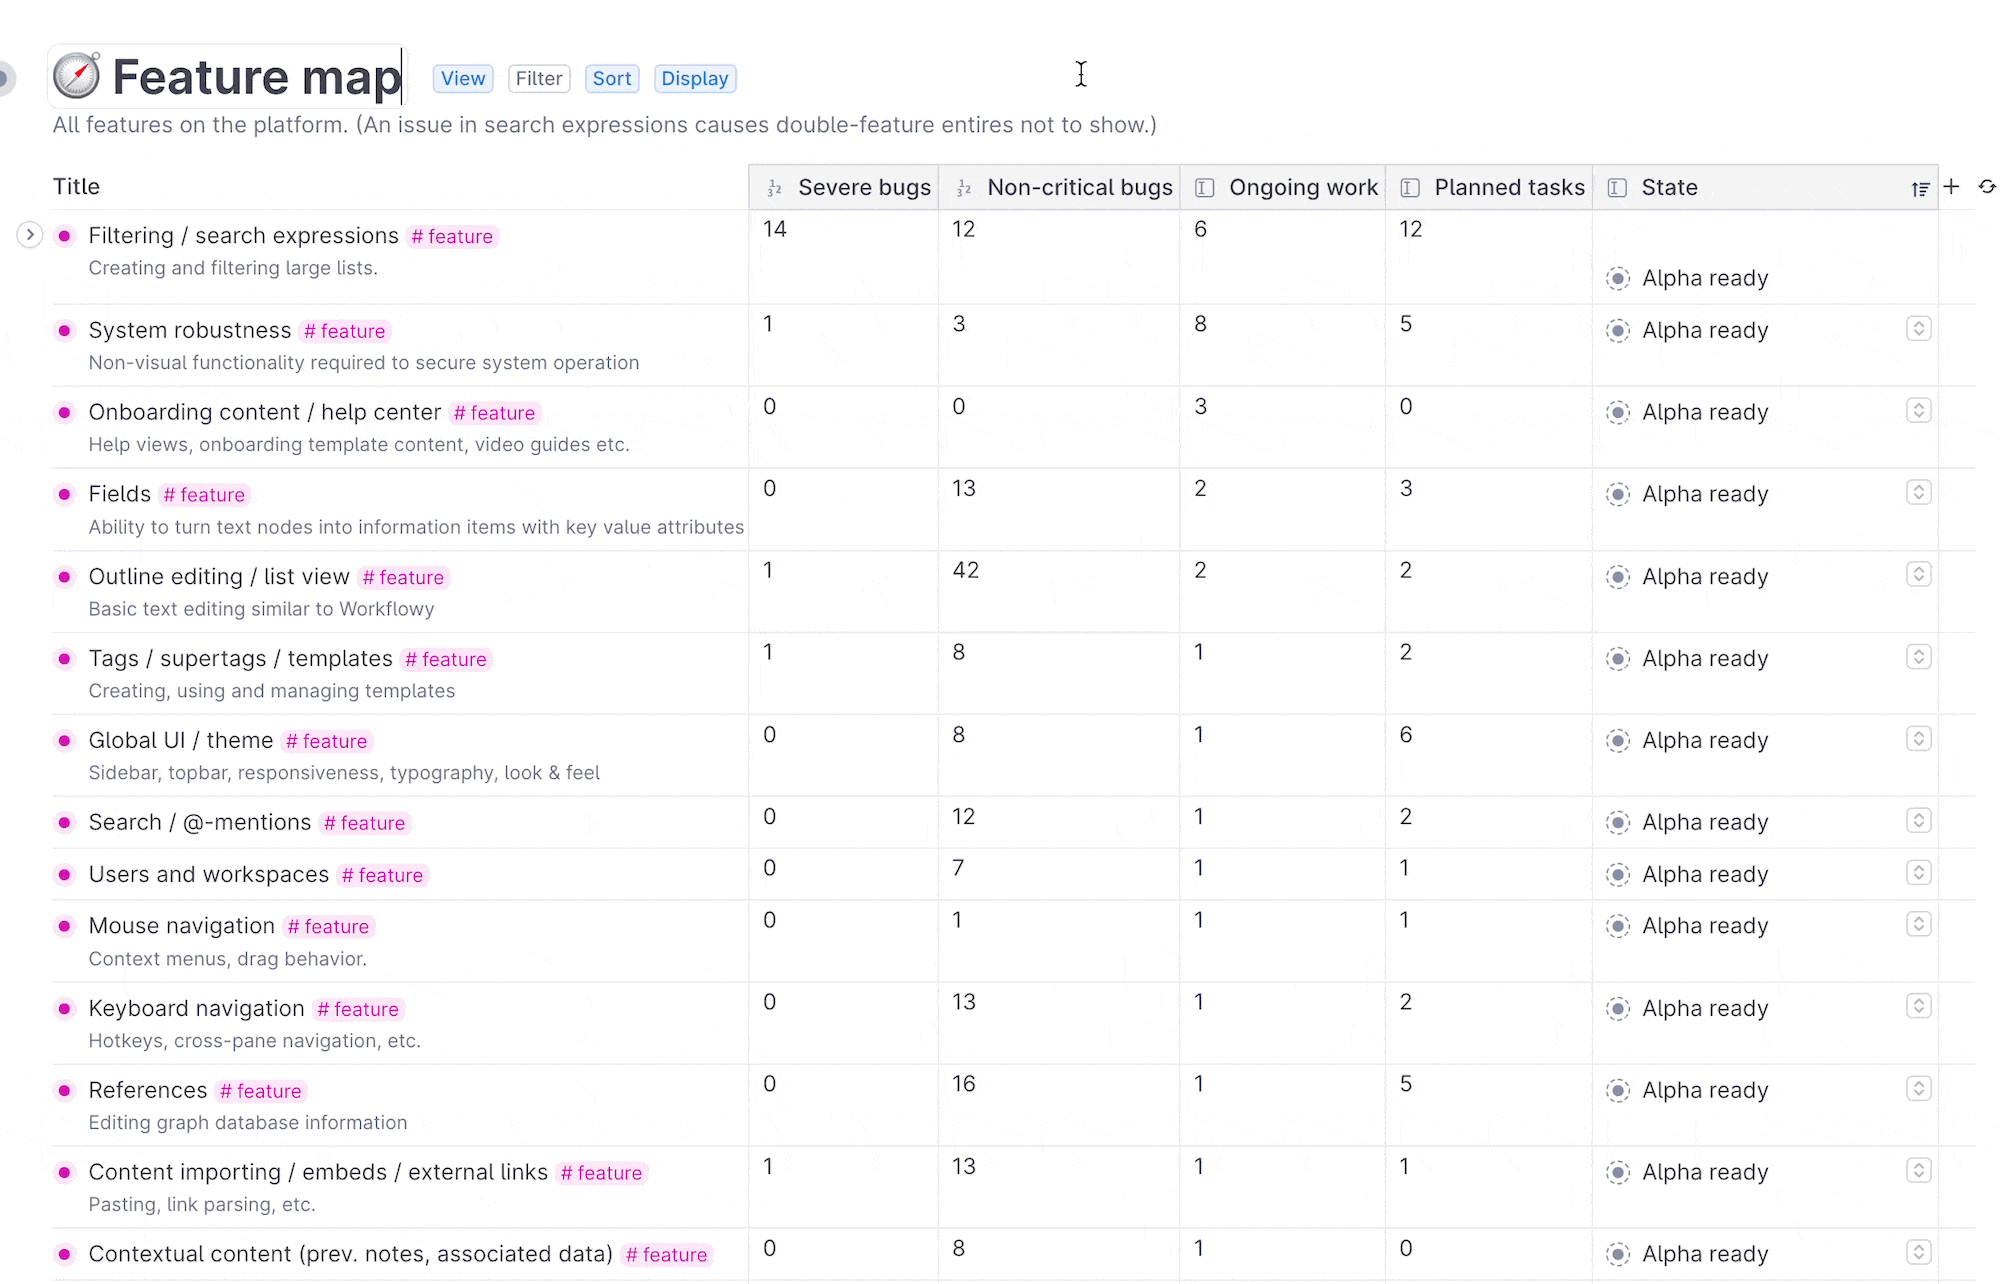This screenshot has height=1284, width=2000.
Task: Click the Title column header
Action: pyautogui.click(x=76, y=186)
